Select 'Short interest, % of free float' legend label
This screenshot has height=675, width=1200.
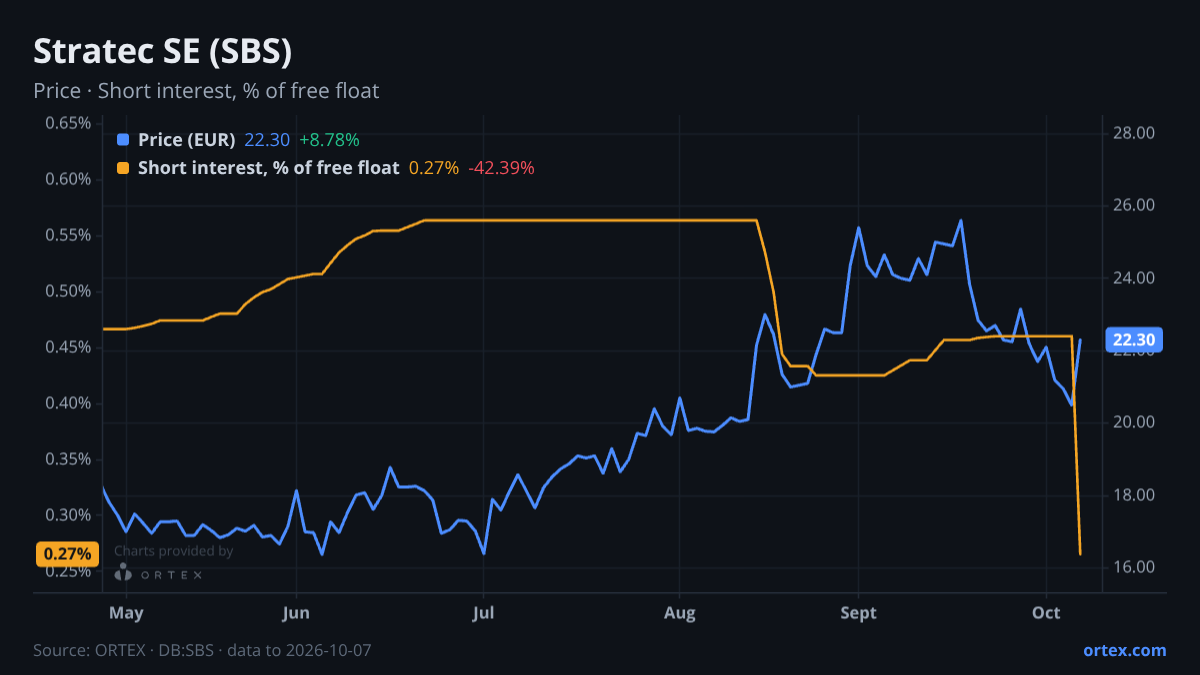click(x=269, y=168)
